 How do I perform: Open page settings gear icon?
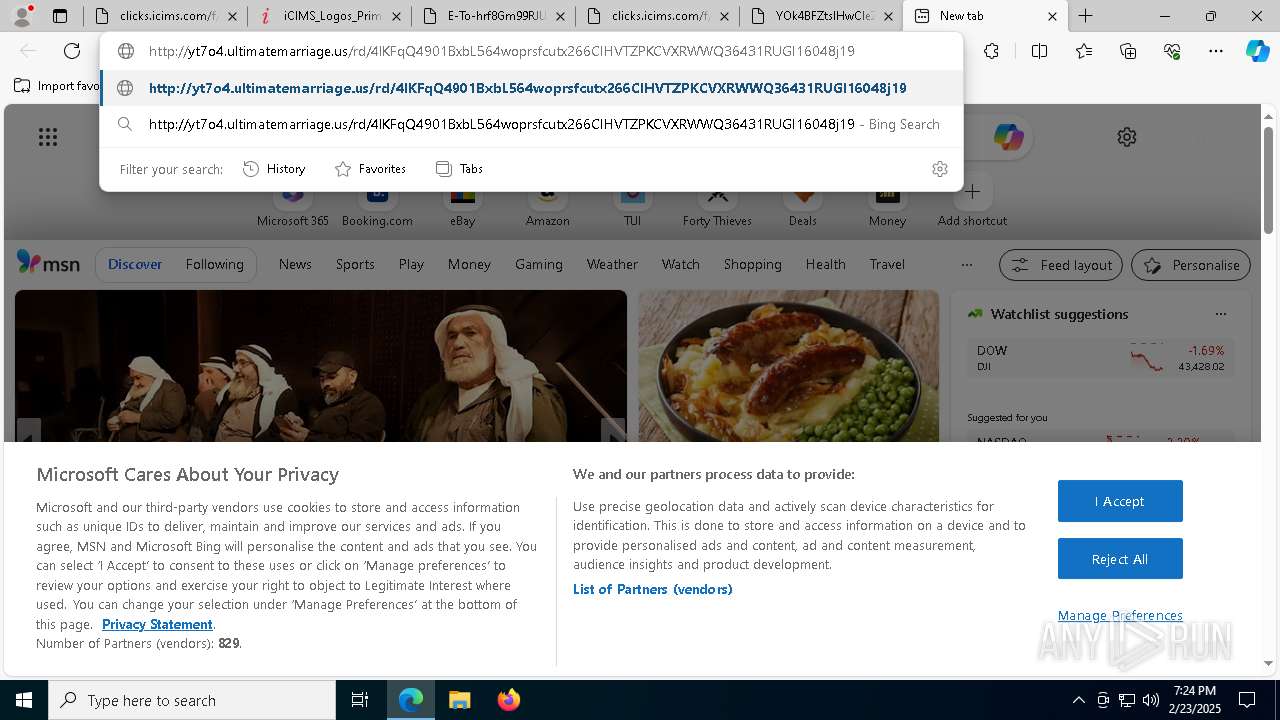coord(1127,137)
